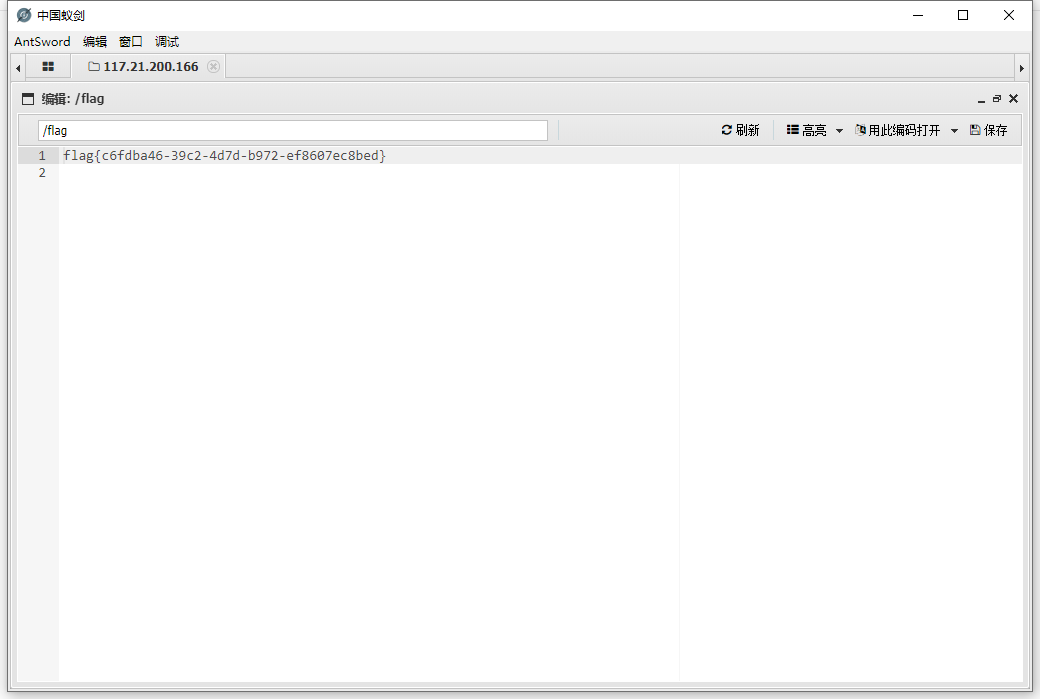Focus the /flag file path field
Screen dimensions: 1040x699
point(292,131)
